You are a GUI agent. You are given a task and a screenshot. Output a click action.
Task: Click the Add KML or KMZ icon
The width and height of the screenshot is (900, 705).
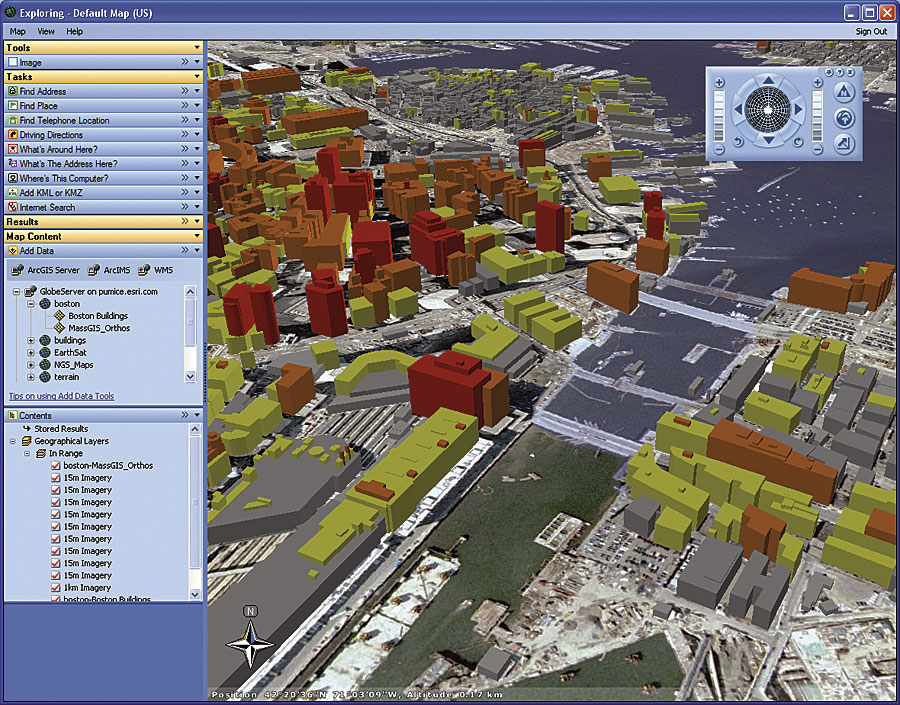(13, 193)
